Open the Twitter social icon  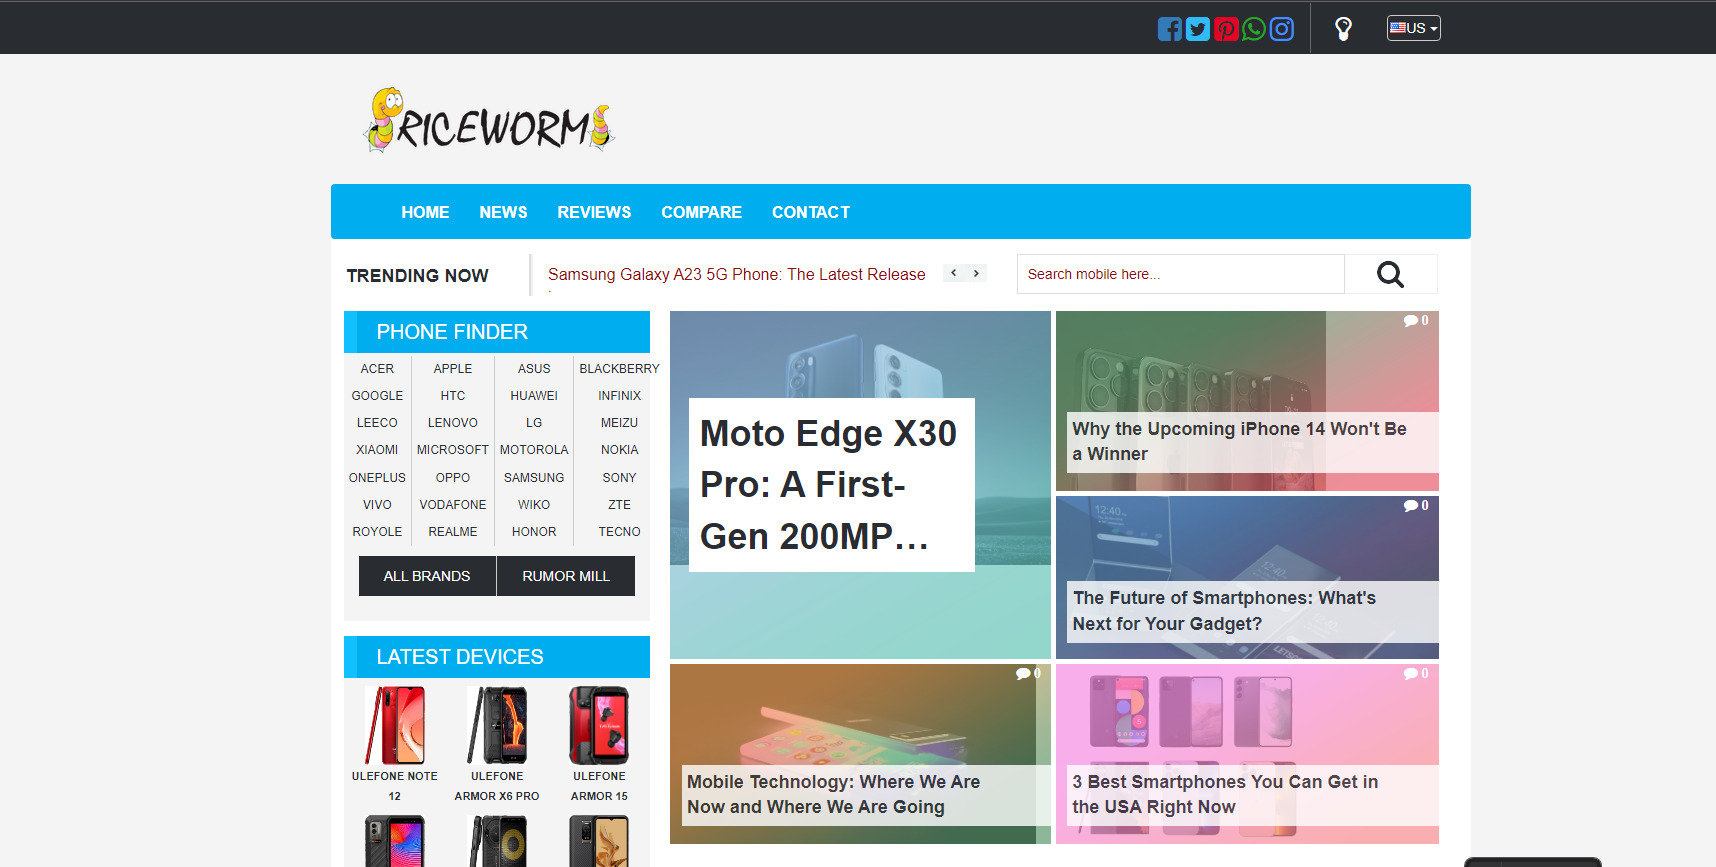coord(1197,29)
